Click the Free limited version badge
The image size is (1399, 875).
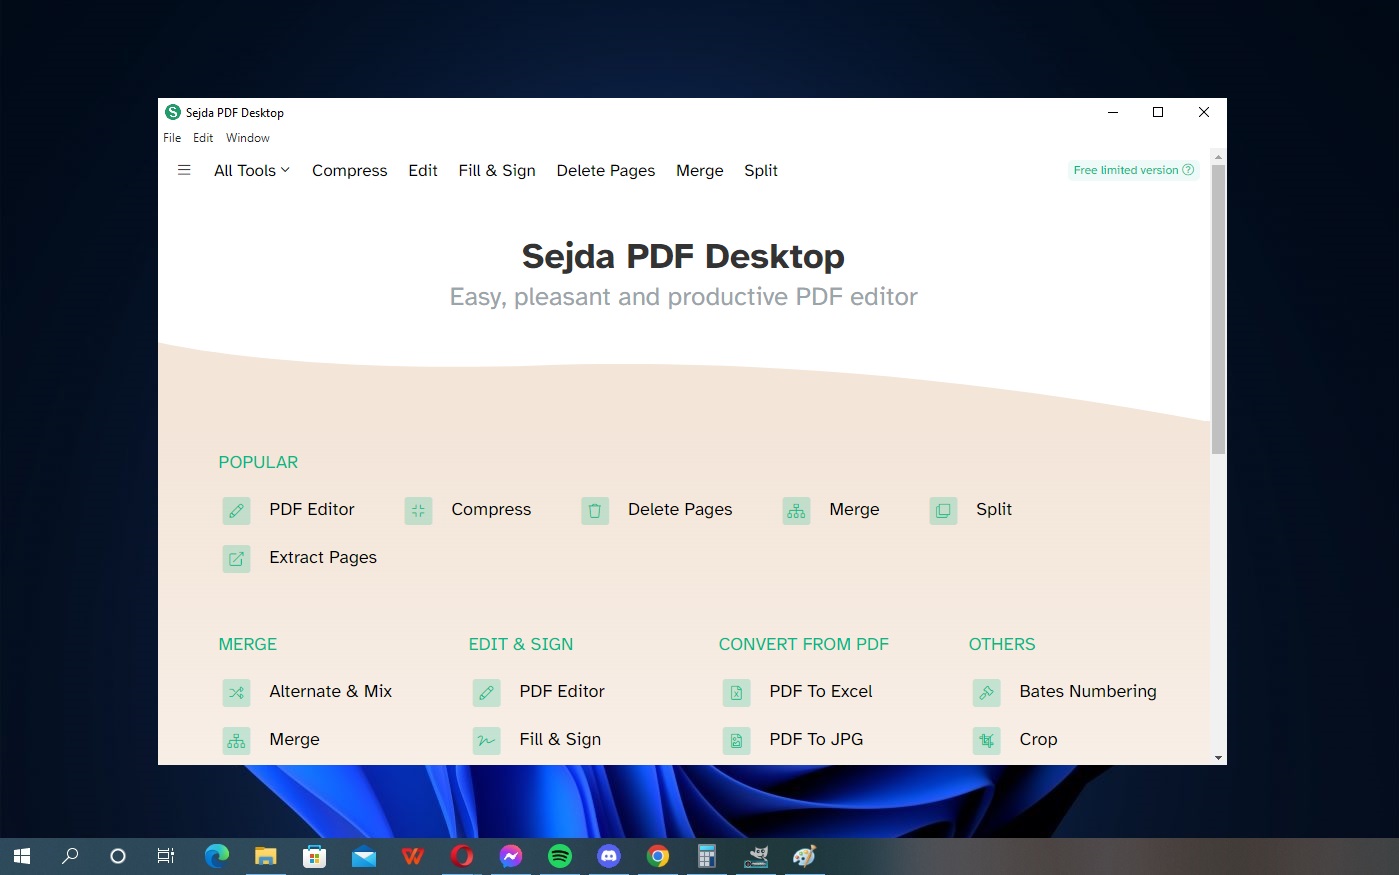[1133, 170]
